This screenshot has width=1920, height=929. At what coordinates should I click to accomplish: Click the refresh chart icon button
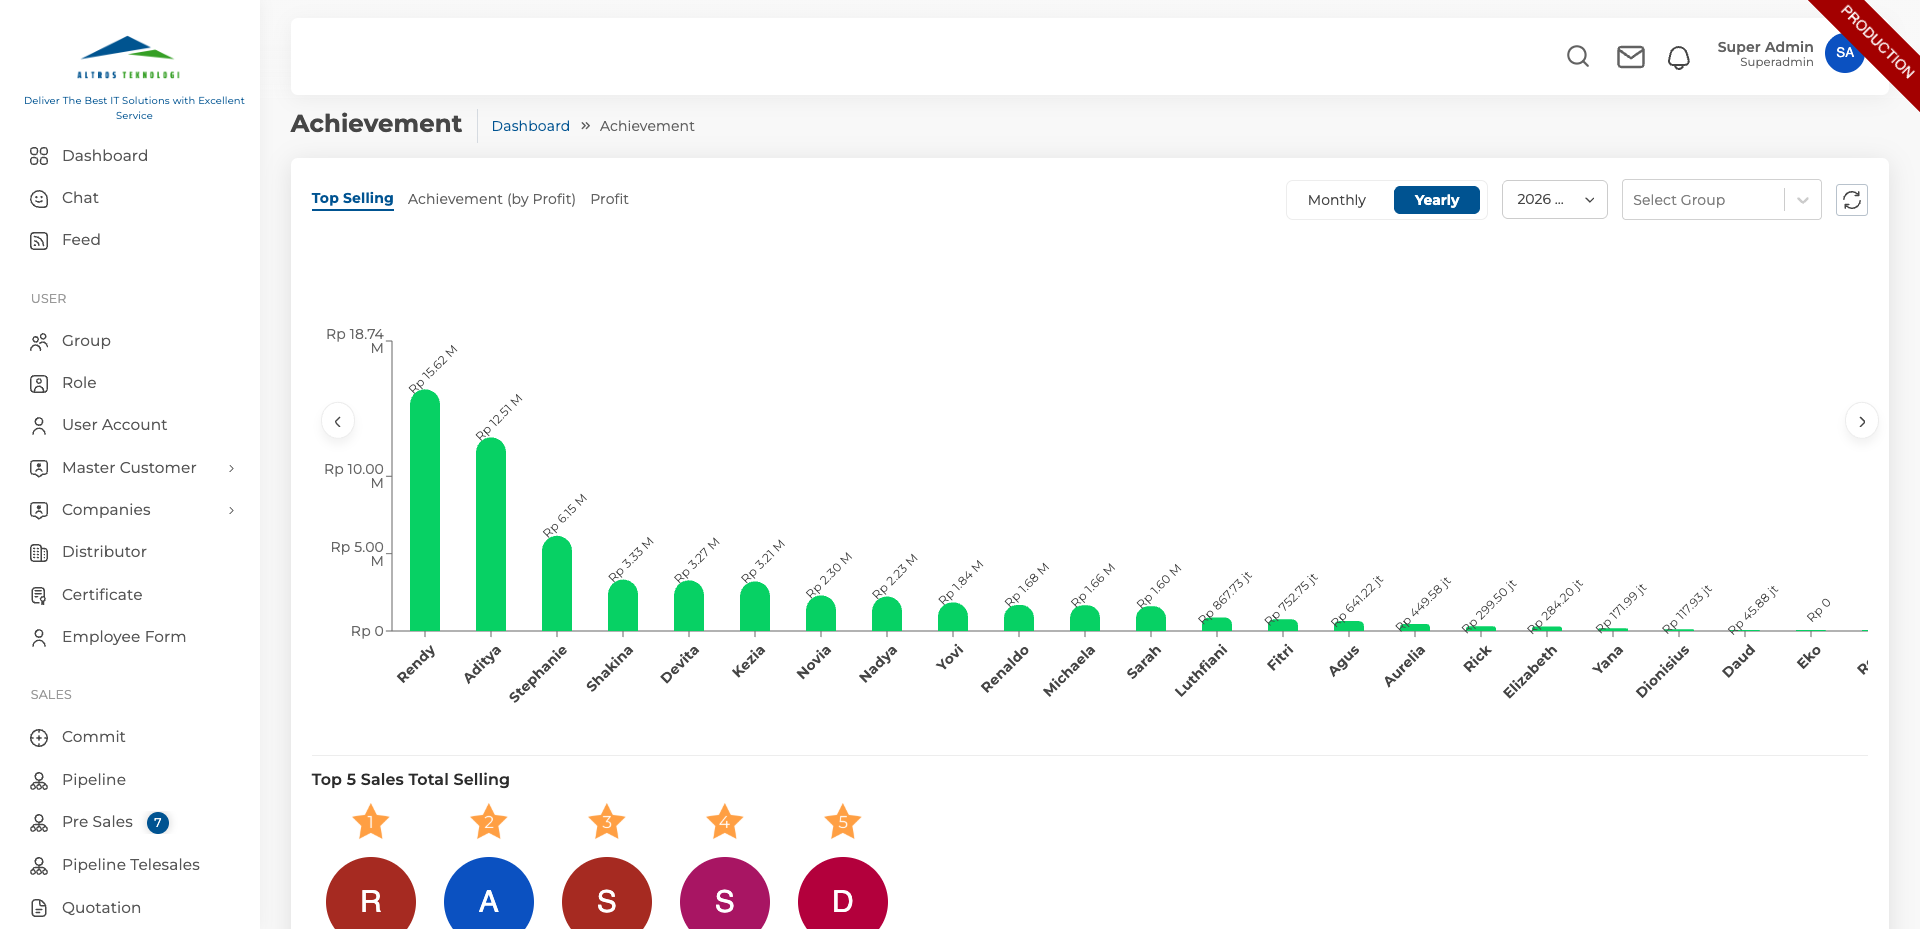(1852, 200)
